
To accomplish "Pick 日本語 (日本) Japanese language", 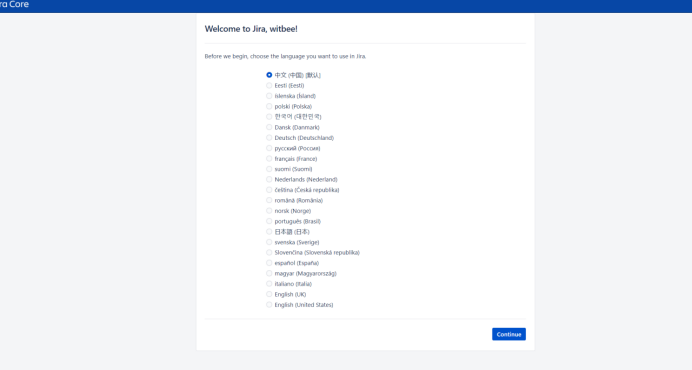I will 269,232.
